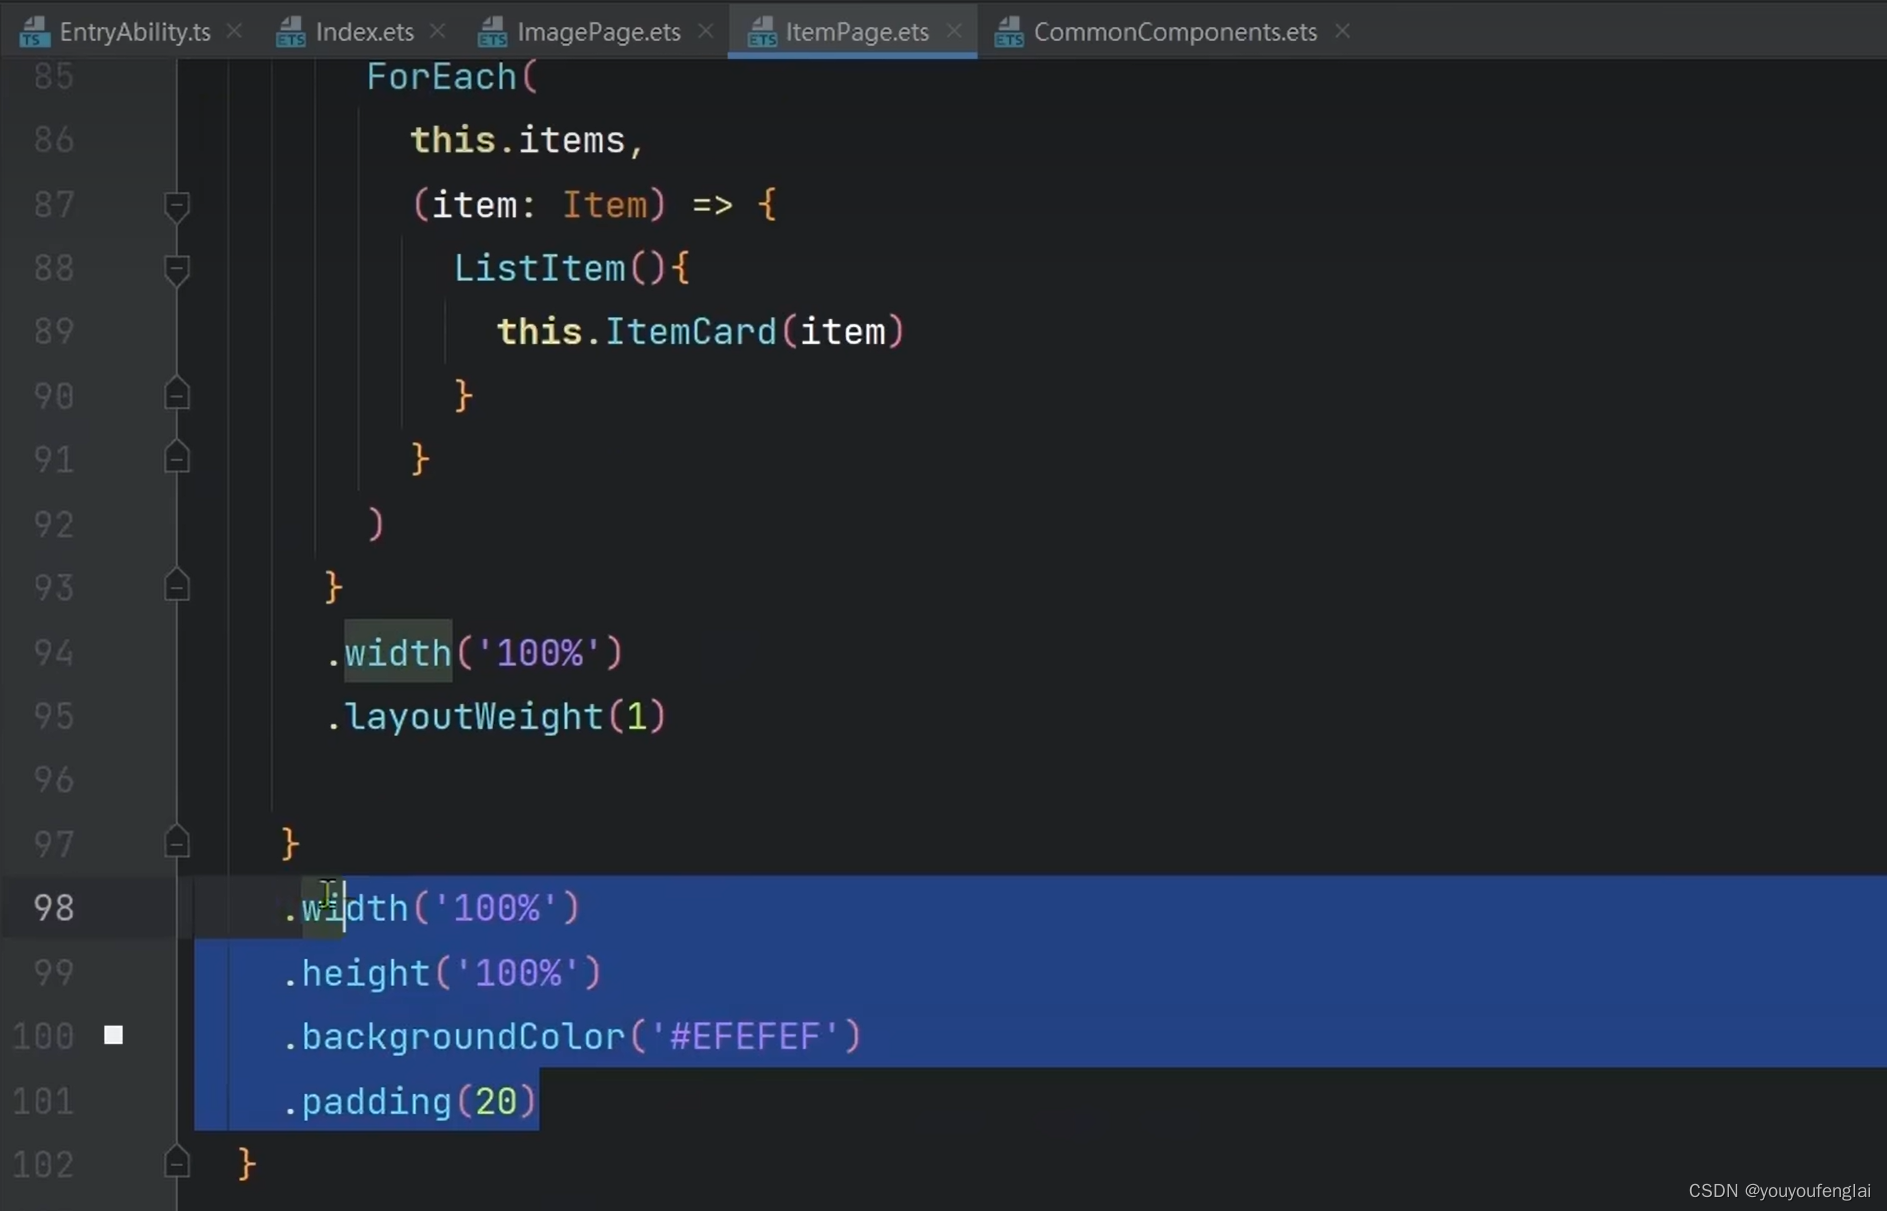Close the EntryAbility.ts tab

pyautogui.click(x=235, y=31)
